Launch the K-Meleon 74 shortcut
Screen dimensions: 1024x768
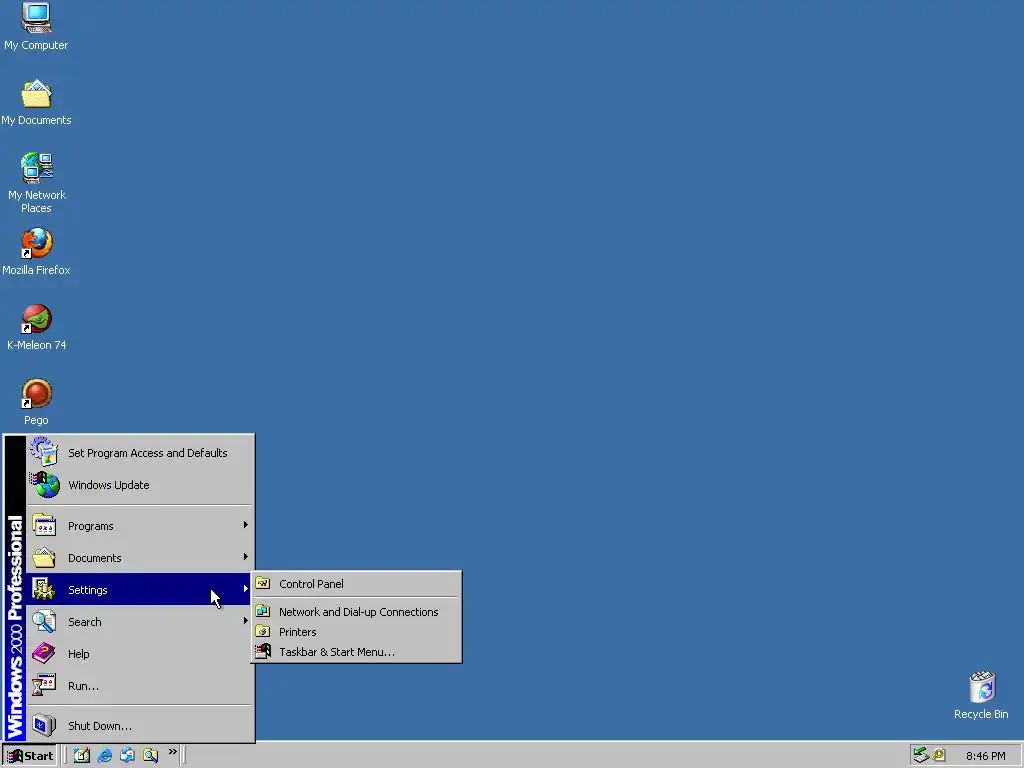pyautogui.click(x=37, y=327)
